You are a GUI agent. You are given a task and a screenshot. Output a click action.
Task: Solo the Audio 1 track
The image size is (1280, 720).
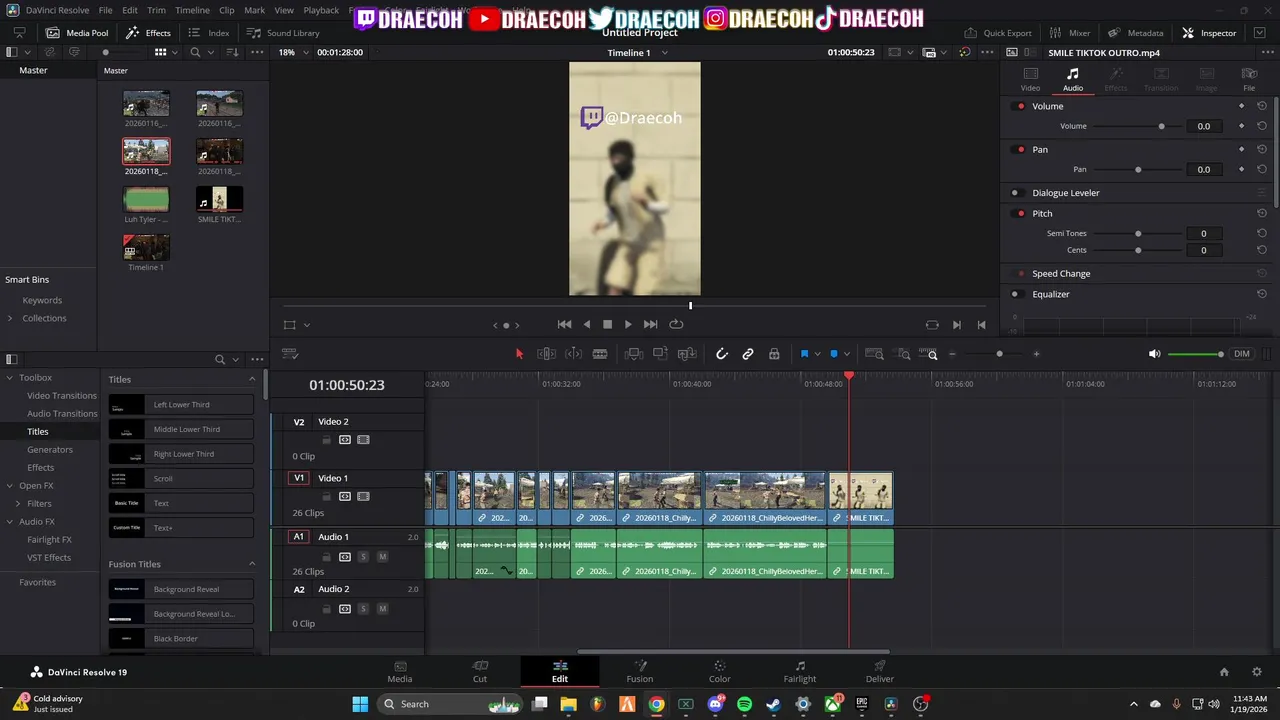point(363,556)
